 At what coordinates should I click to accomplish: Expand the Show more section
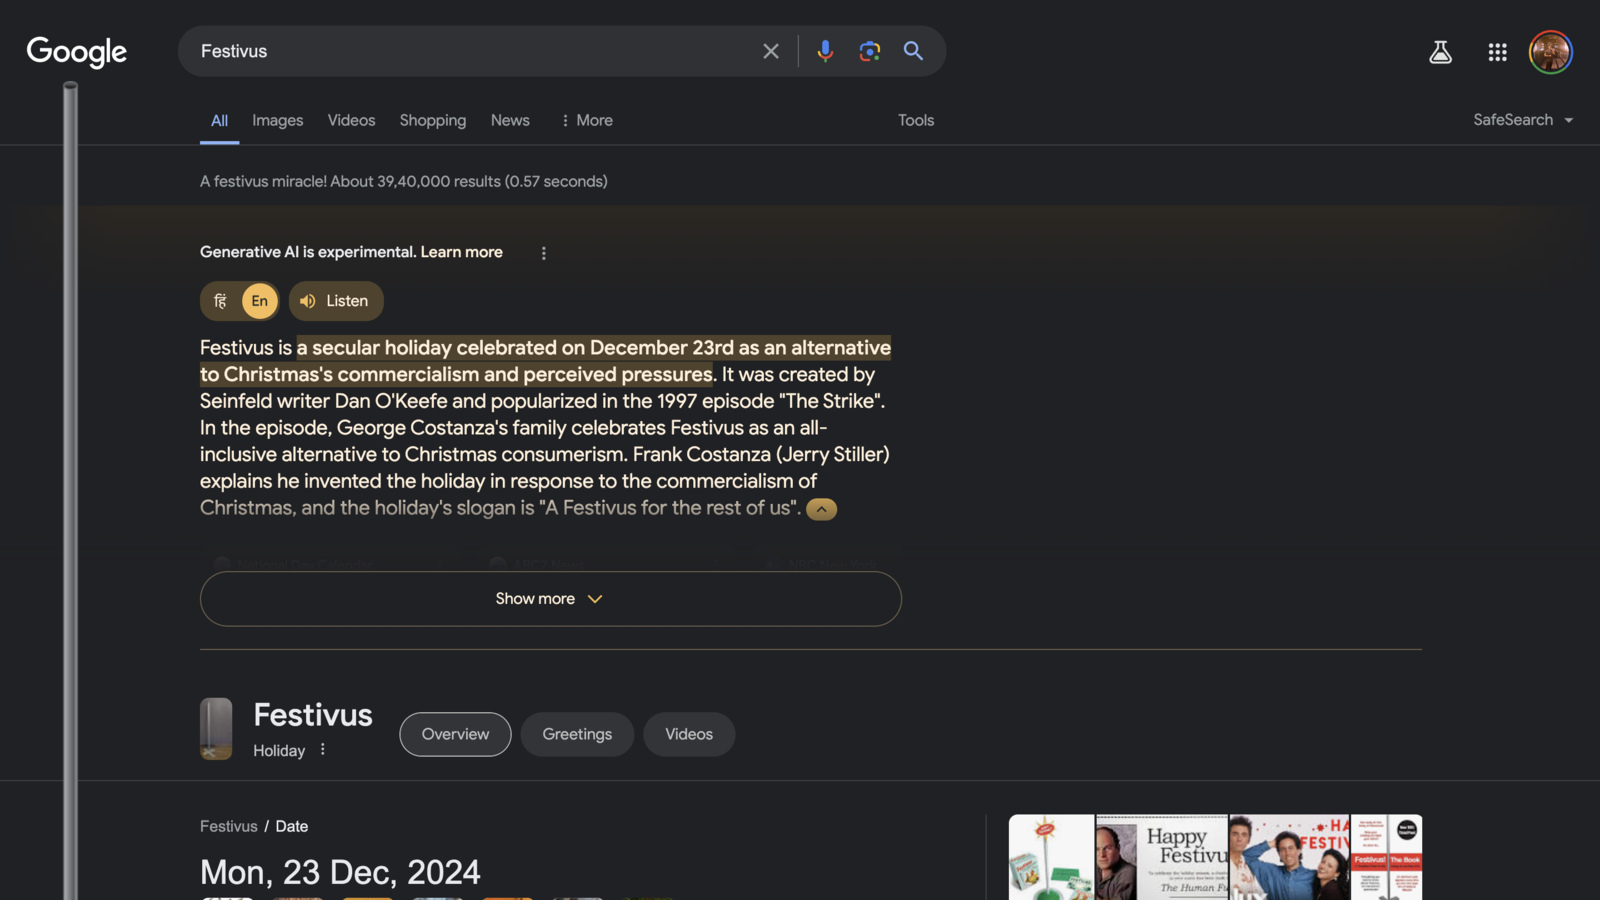(549, 598)
